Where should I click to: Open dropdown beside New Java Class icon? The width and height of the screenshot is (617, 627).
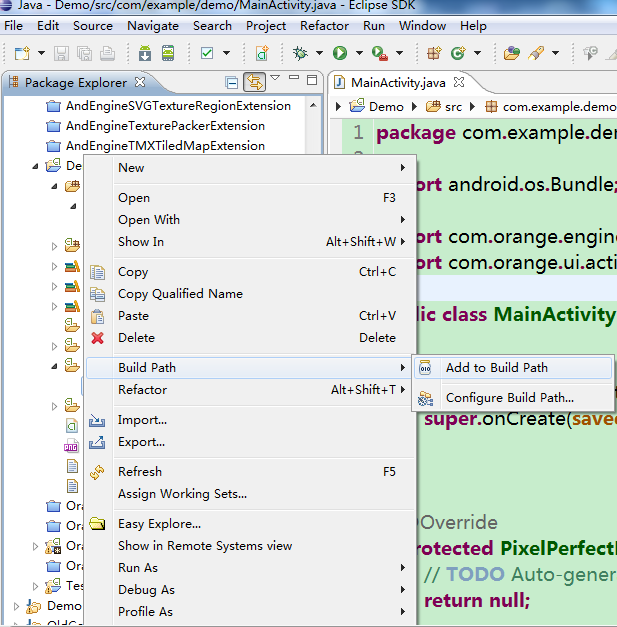coord(477,53)
